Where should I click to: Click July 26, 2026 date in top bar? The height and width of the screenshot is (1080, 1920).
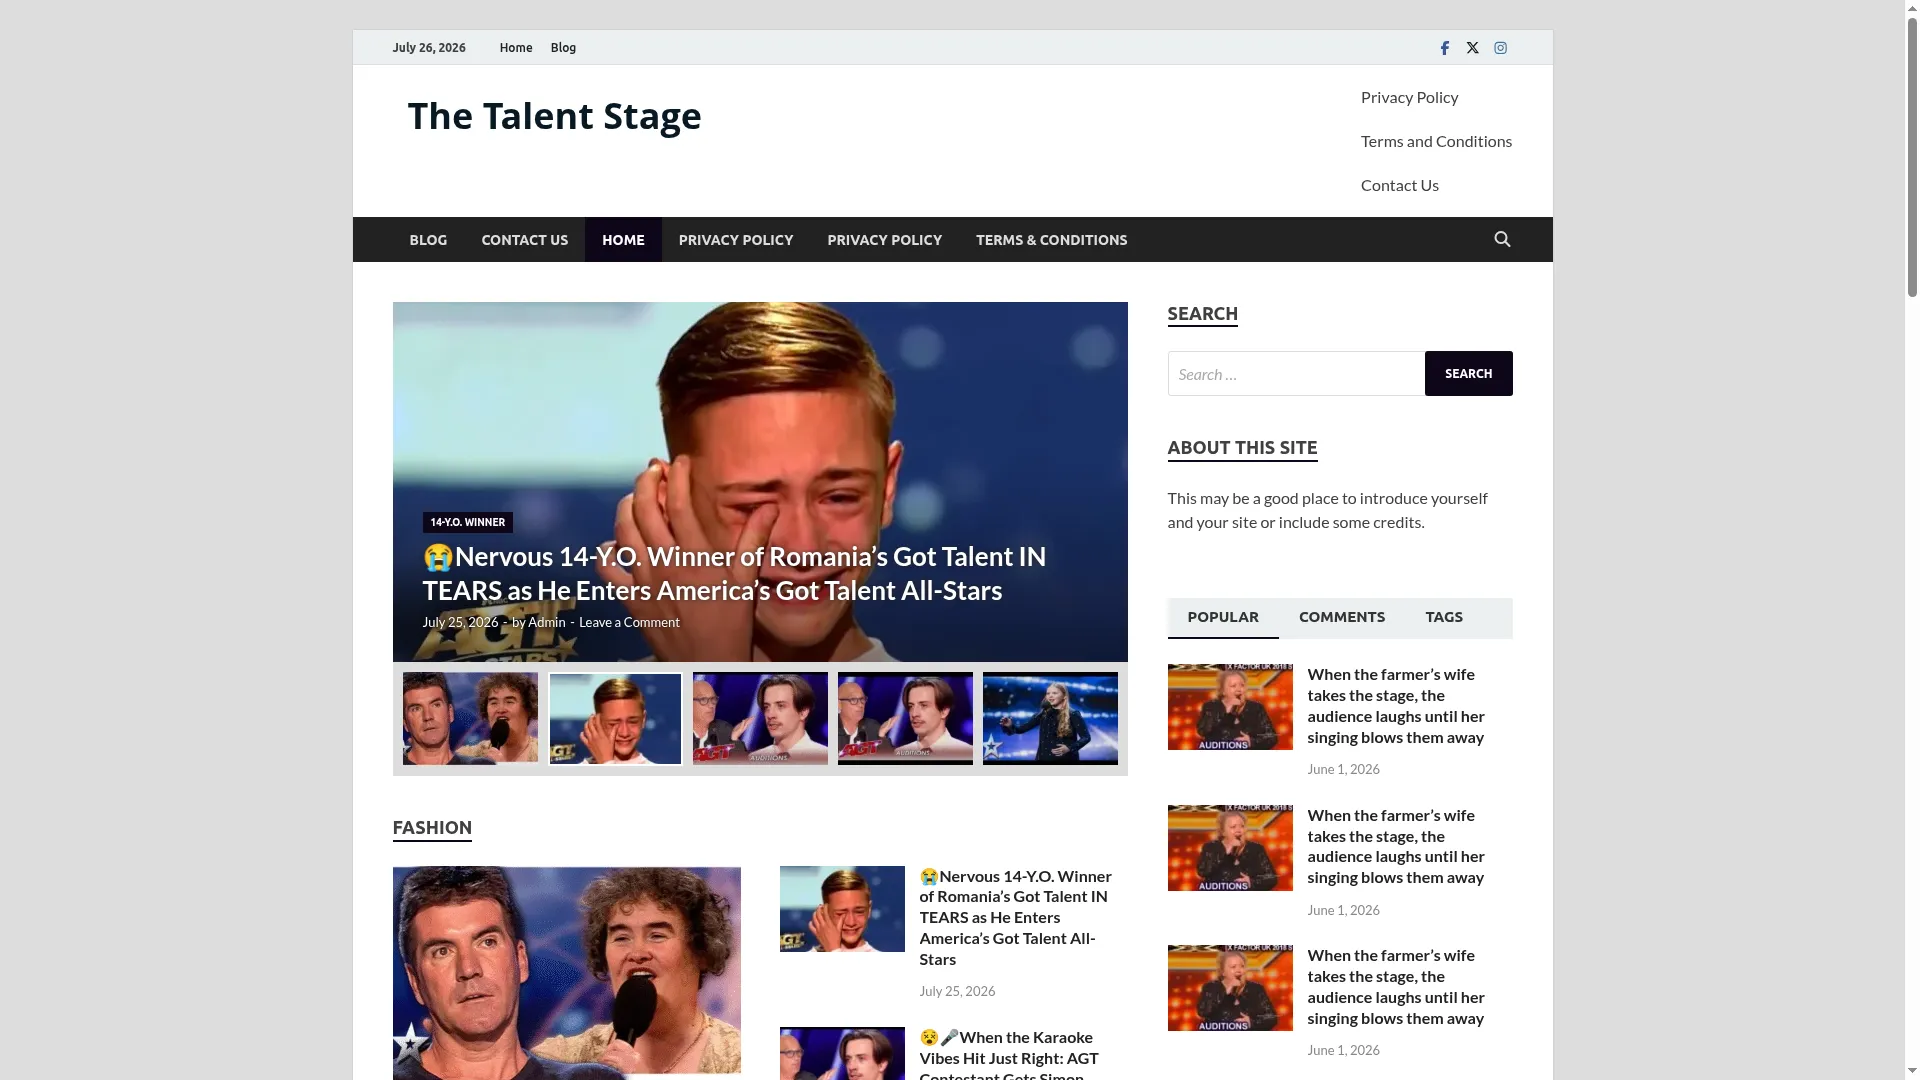[x=428, y=48]
